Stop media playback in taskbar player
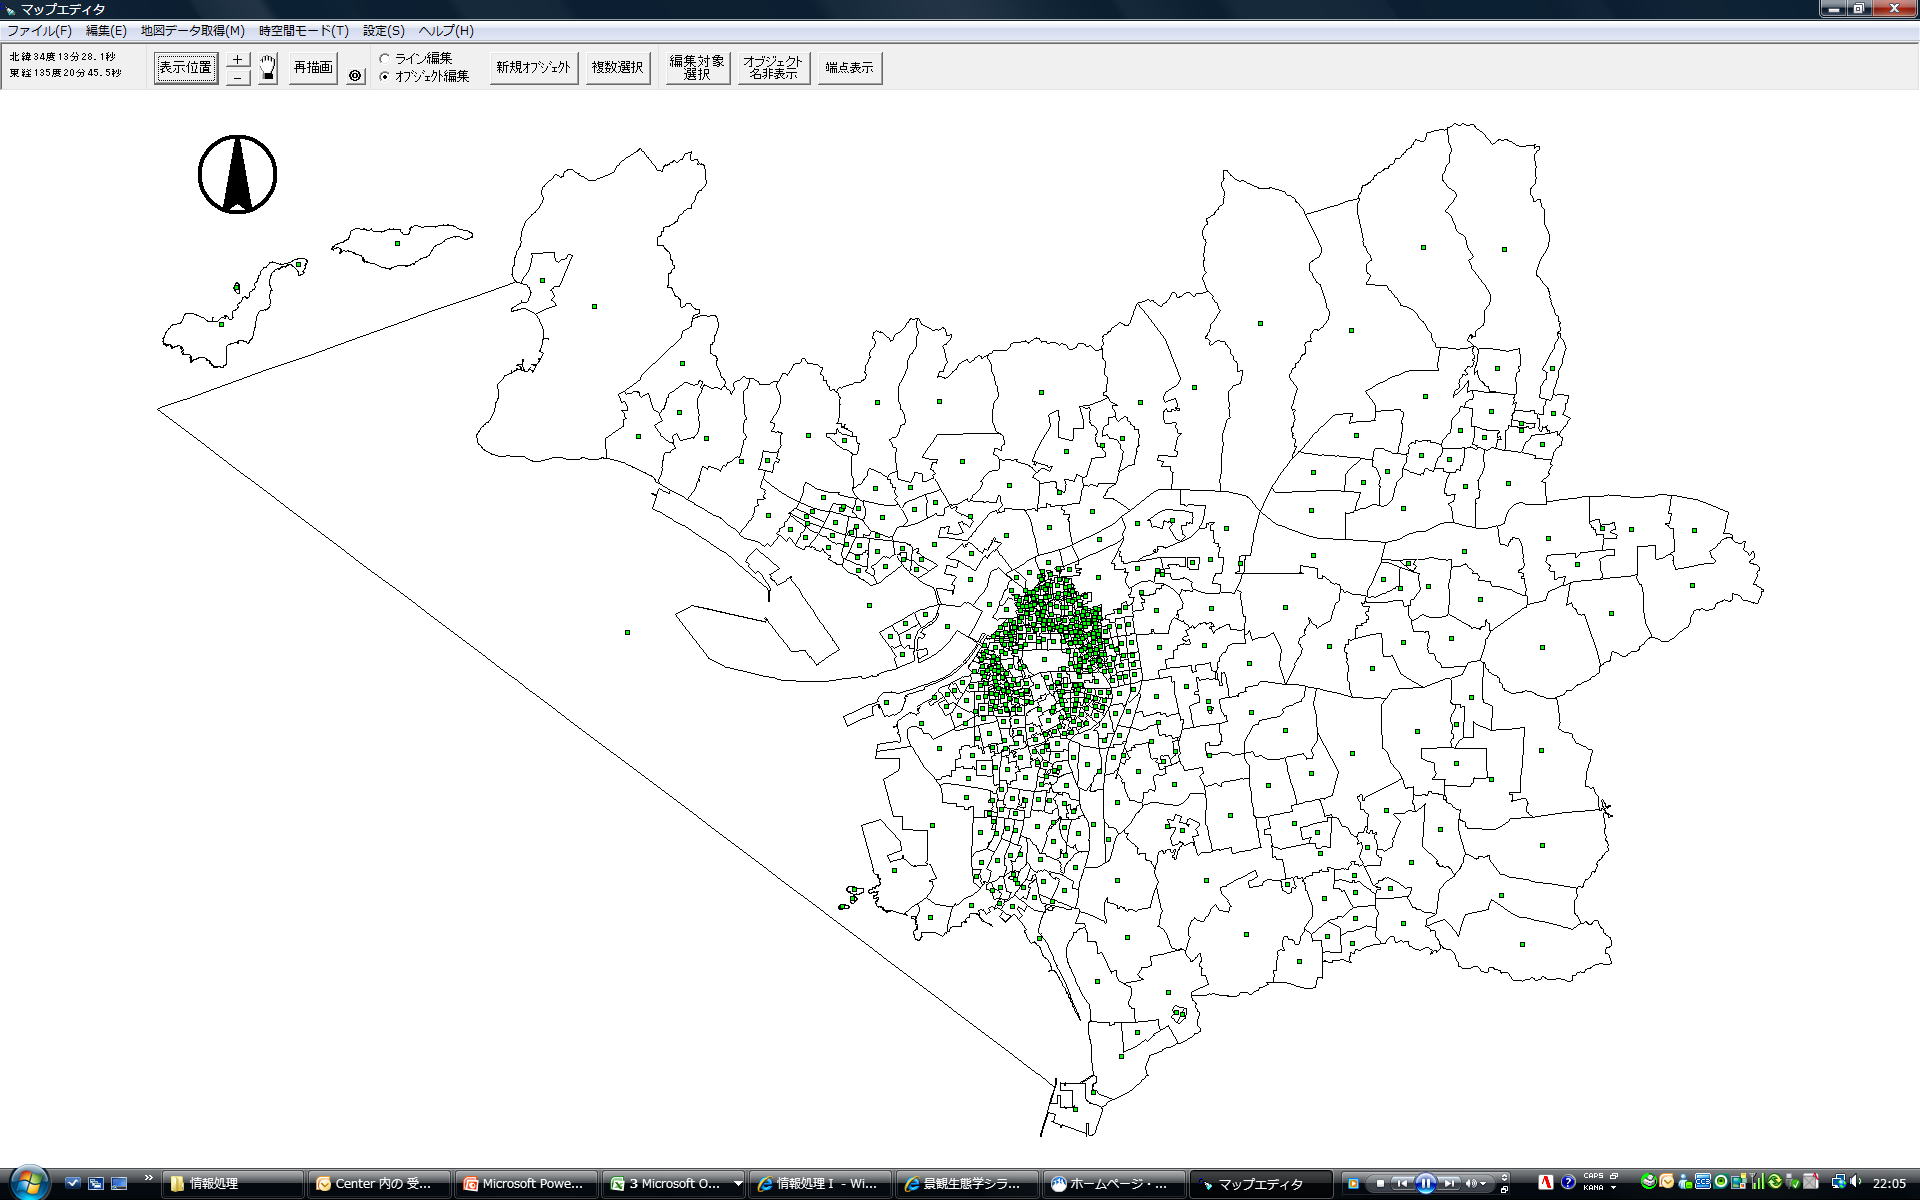This screenshot has height=1200, width=1920. 1380,1184
